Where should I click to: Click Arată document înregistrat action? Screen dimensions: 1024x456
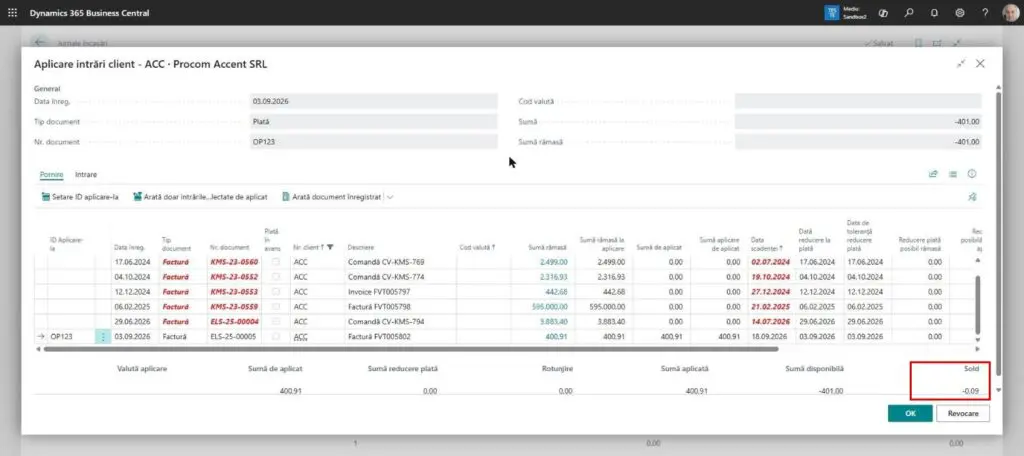(x=332, y=197)
